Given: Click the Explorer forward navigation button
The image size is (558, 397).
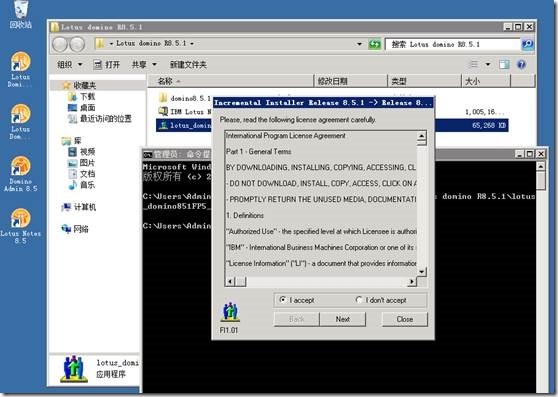Looking at the screenshot, I should tap(77, 44).
